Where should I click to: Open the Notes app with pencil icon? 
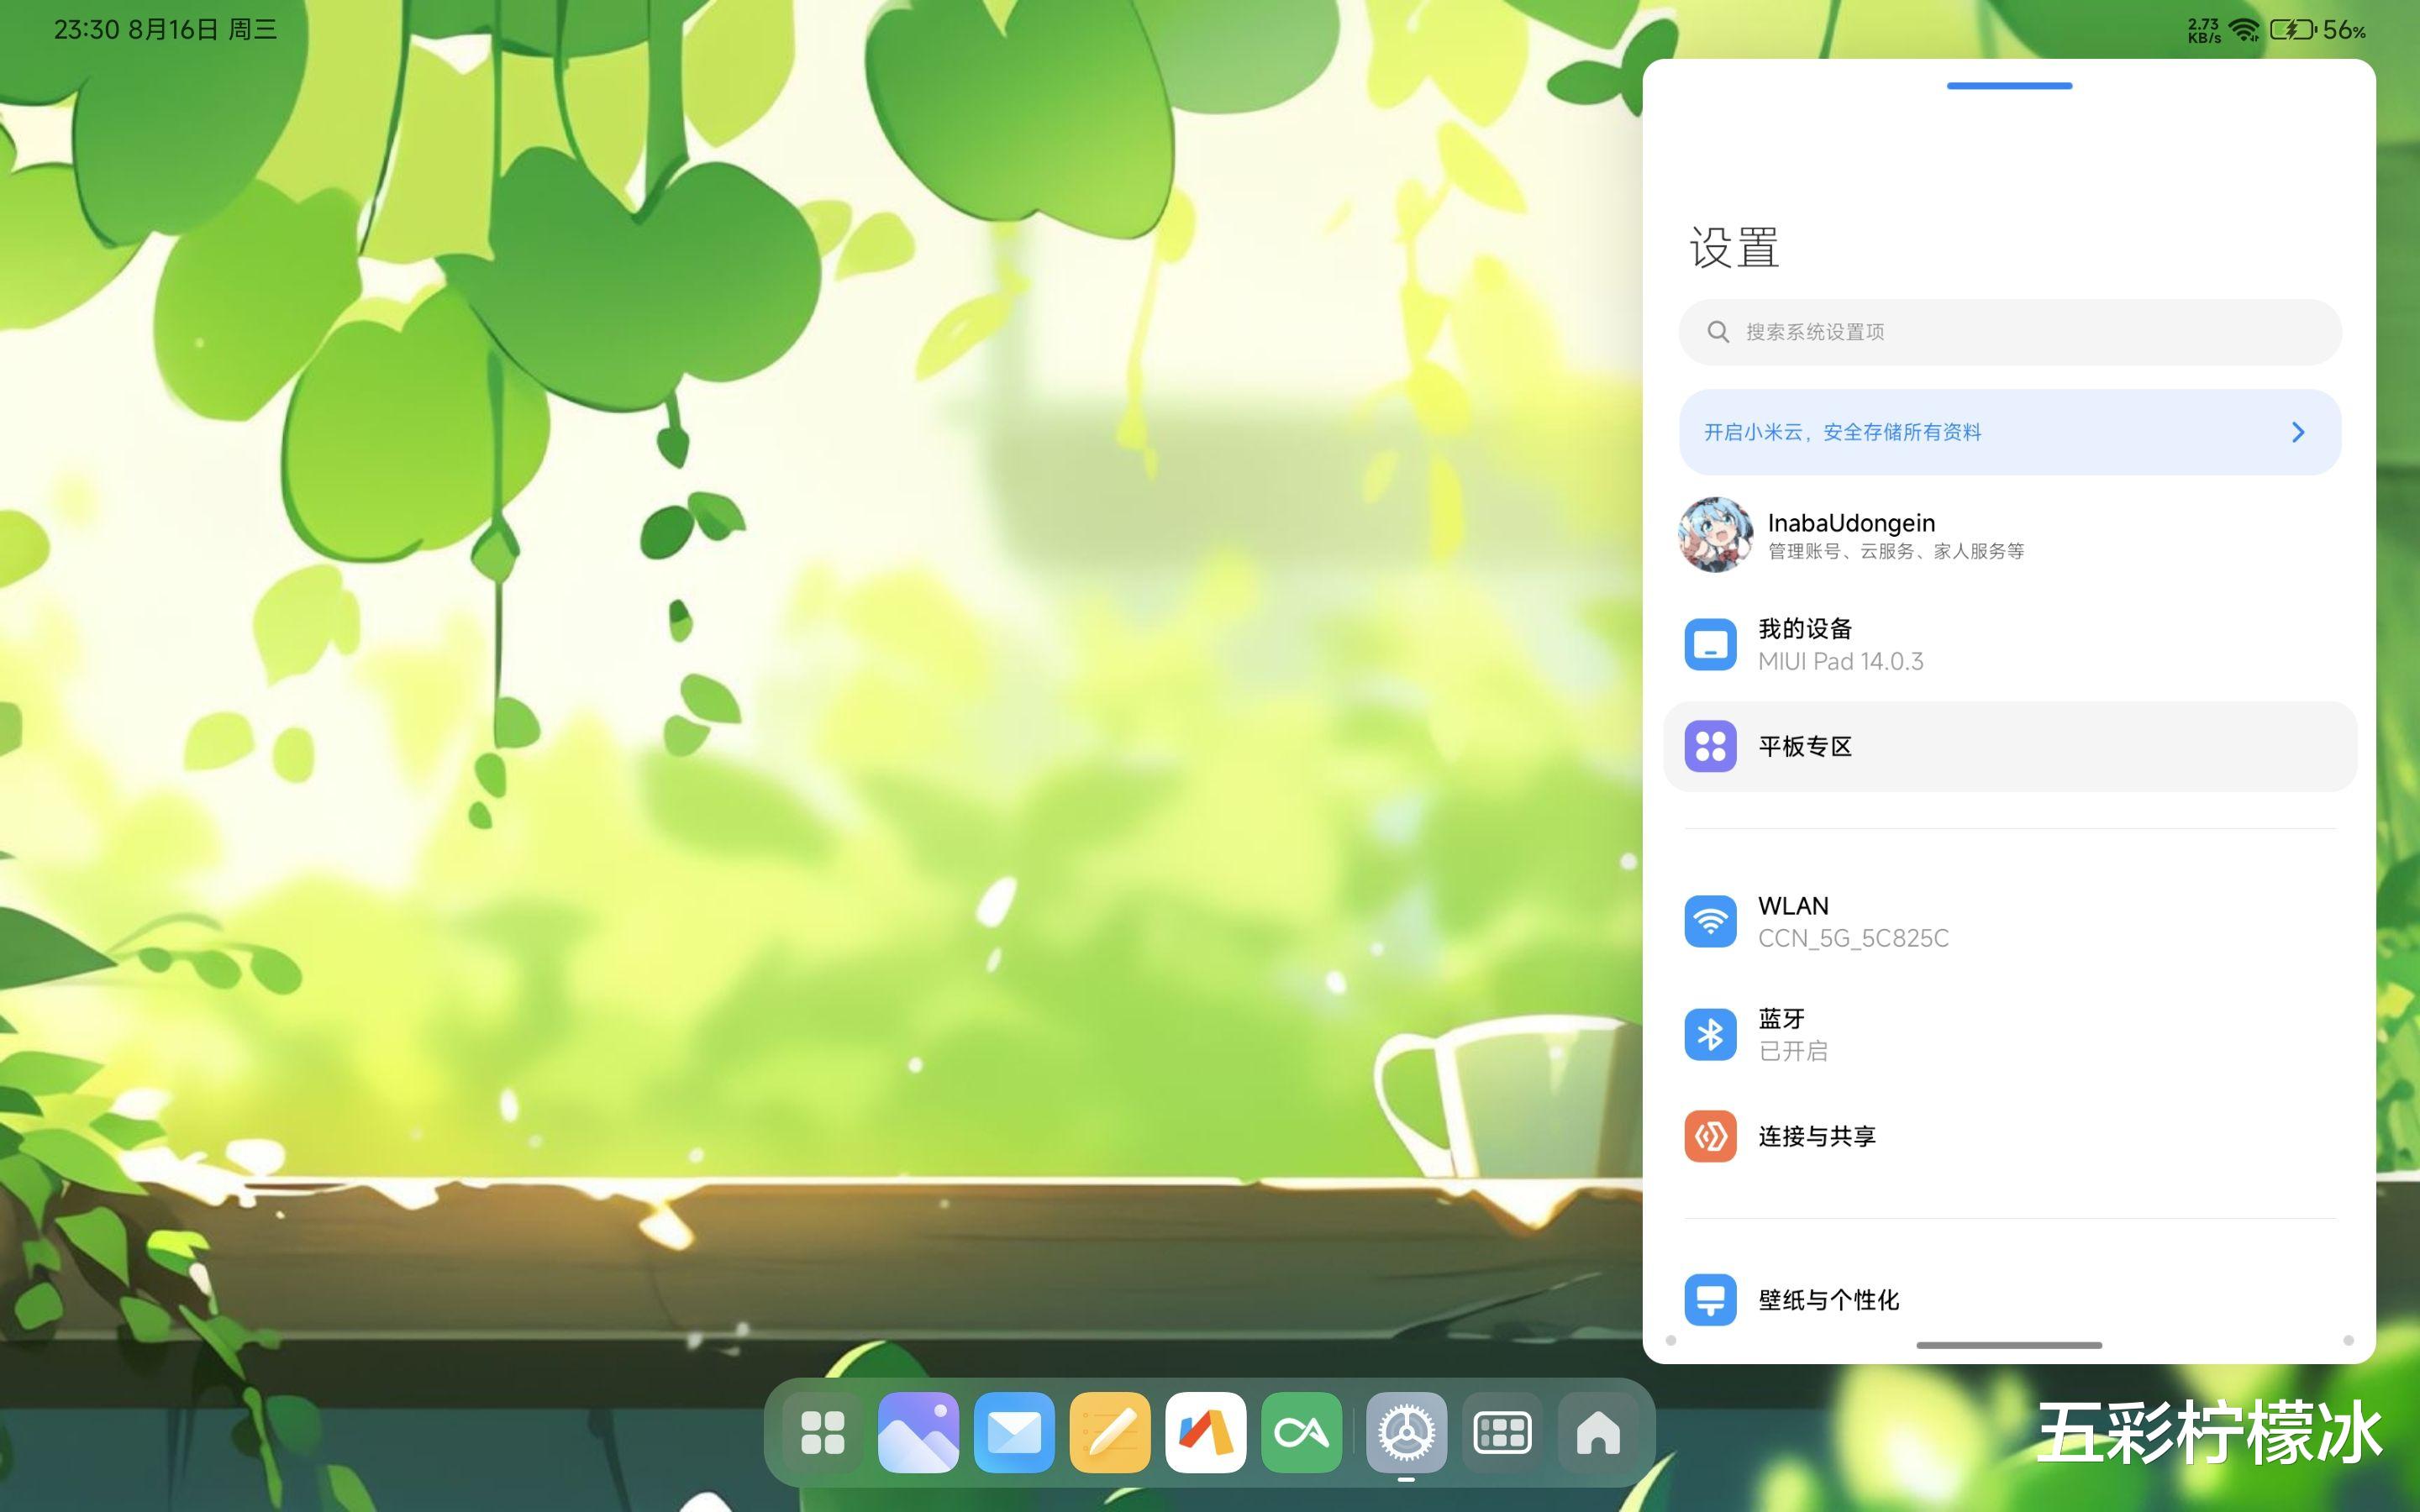[1110, 1432]
